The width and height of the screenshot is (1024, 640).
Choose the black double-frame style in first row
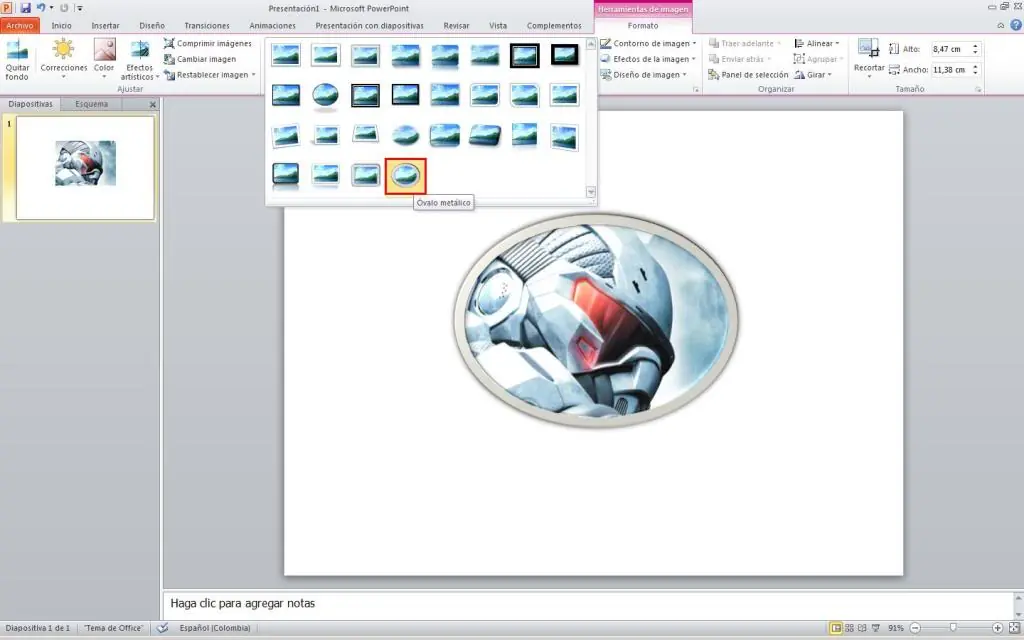524,56
